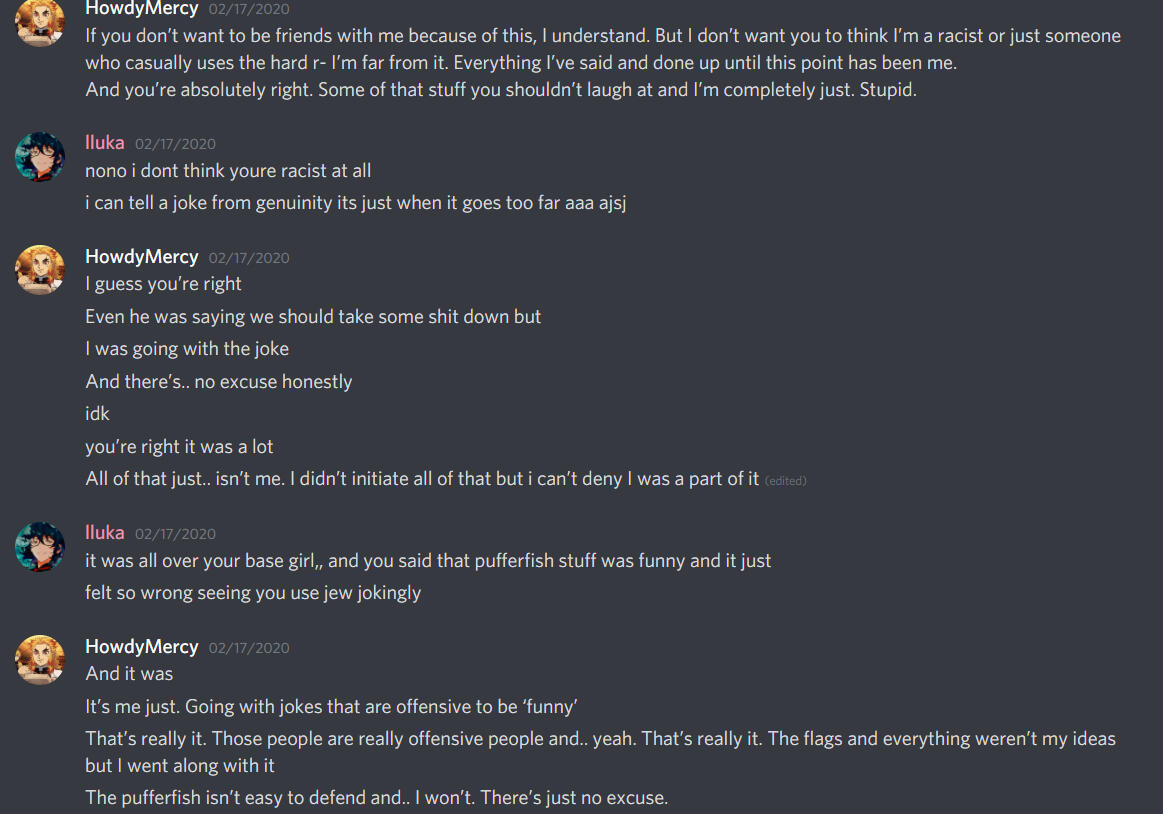This screenshot has width=1163, height=814.
Task: Click the "you're right it was a lot" message
Action: tap(179, 447)
